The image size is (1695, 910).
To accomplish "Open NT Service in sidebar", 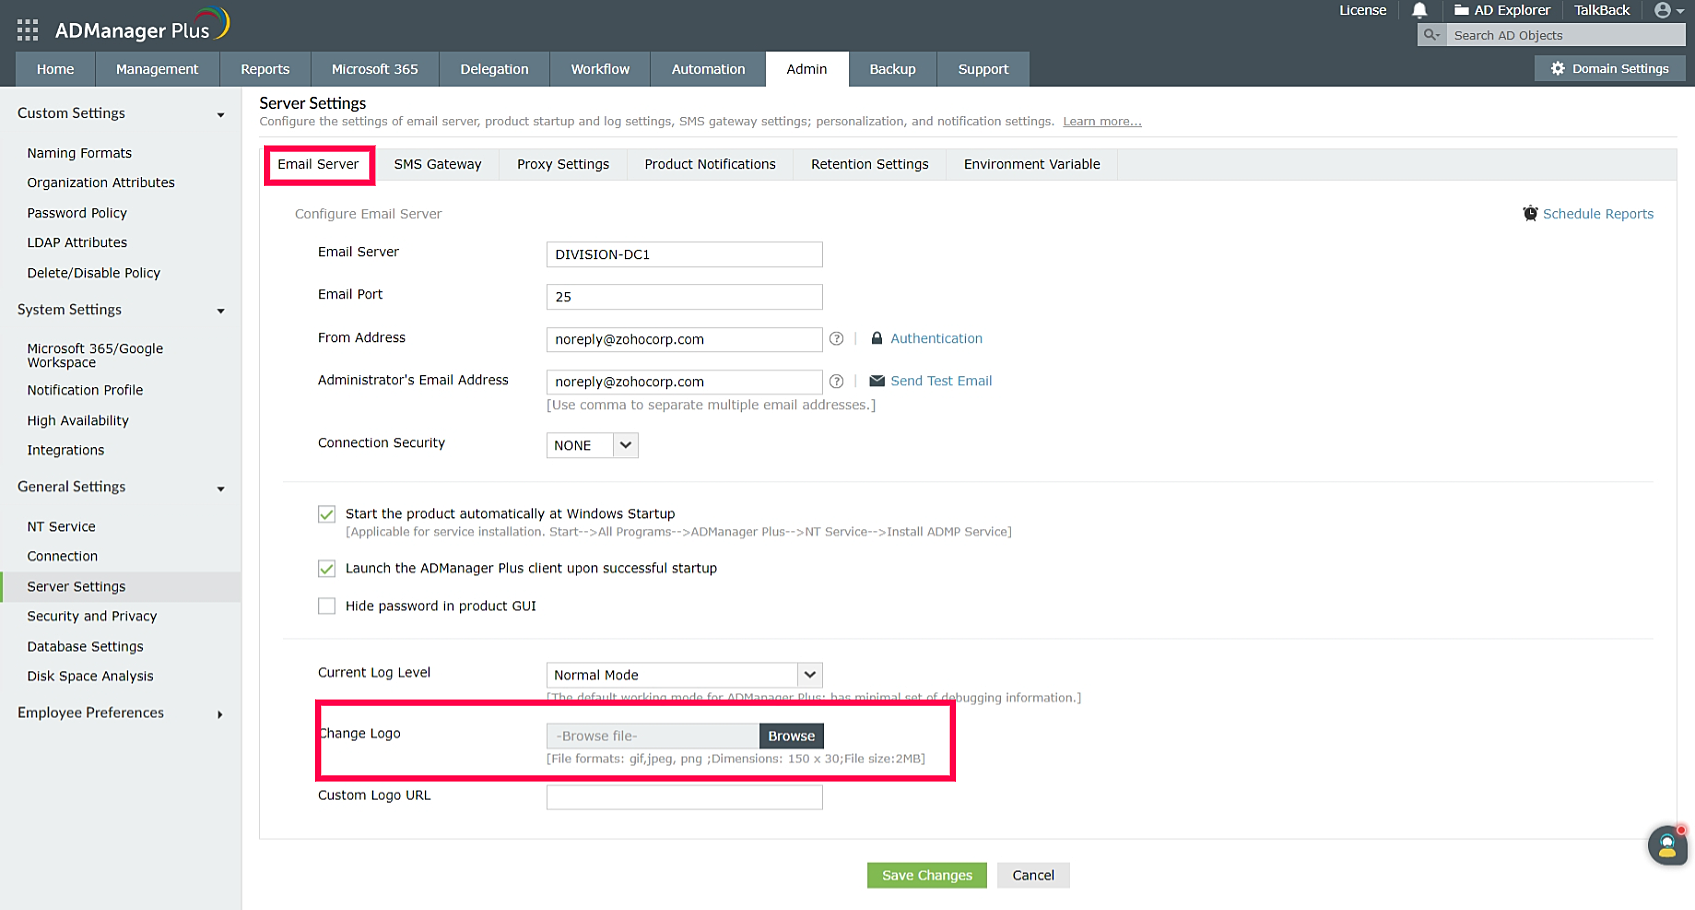I will [61, 527].
